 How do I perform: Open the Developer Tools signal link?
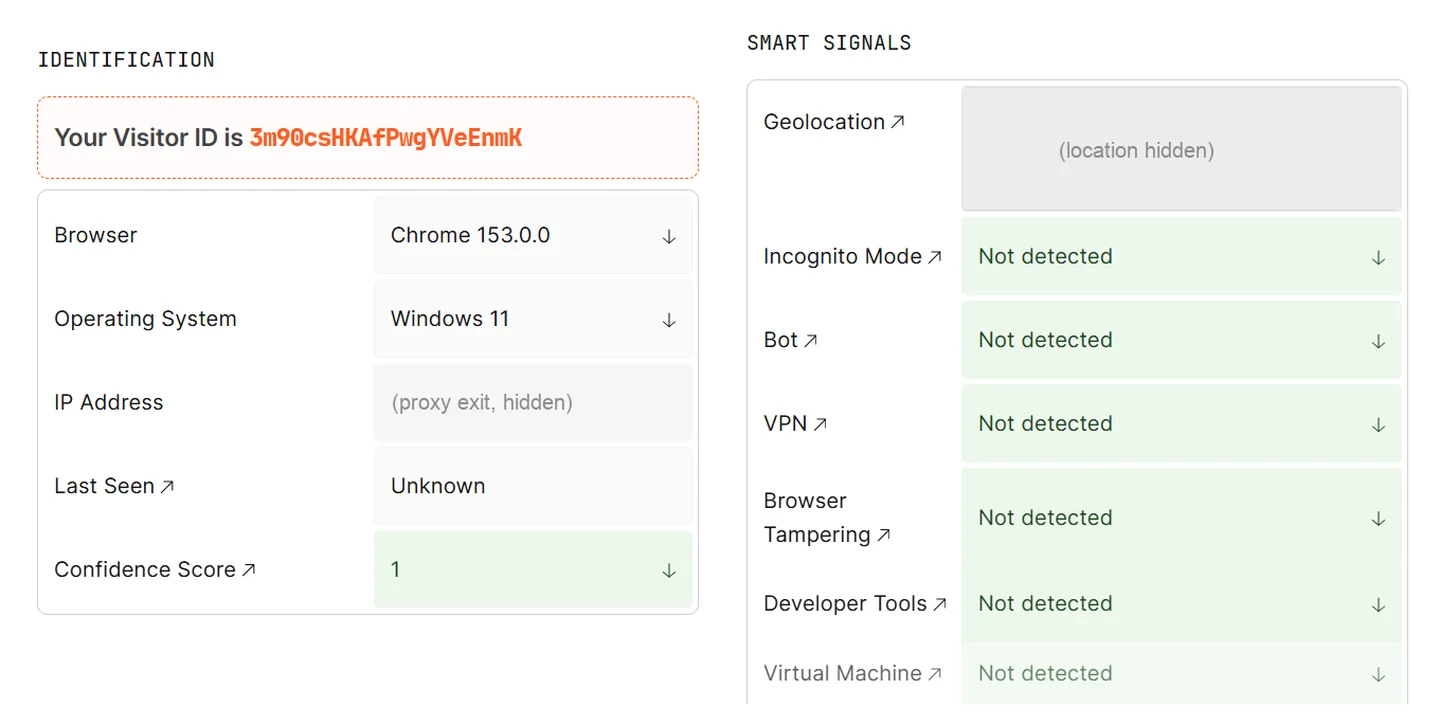coord(855,604)
